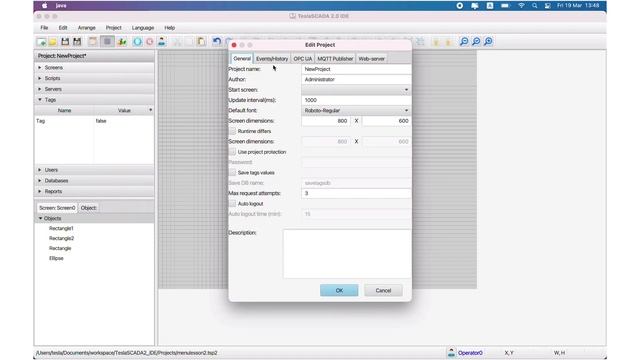Click the blue circle toolbar icon

[138, 42]
